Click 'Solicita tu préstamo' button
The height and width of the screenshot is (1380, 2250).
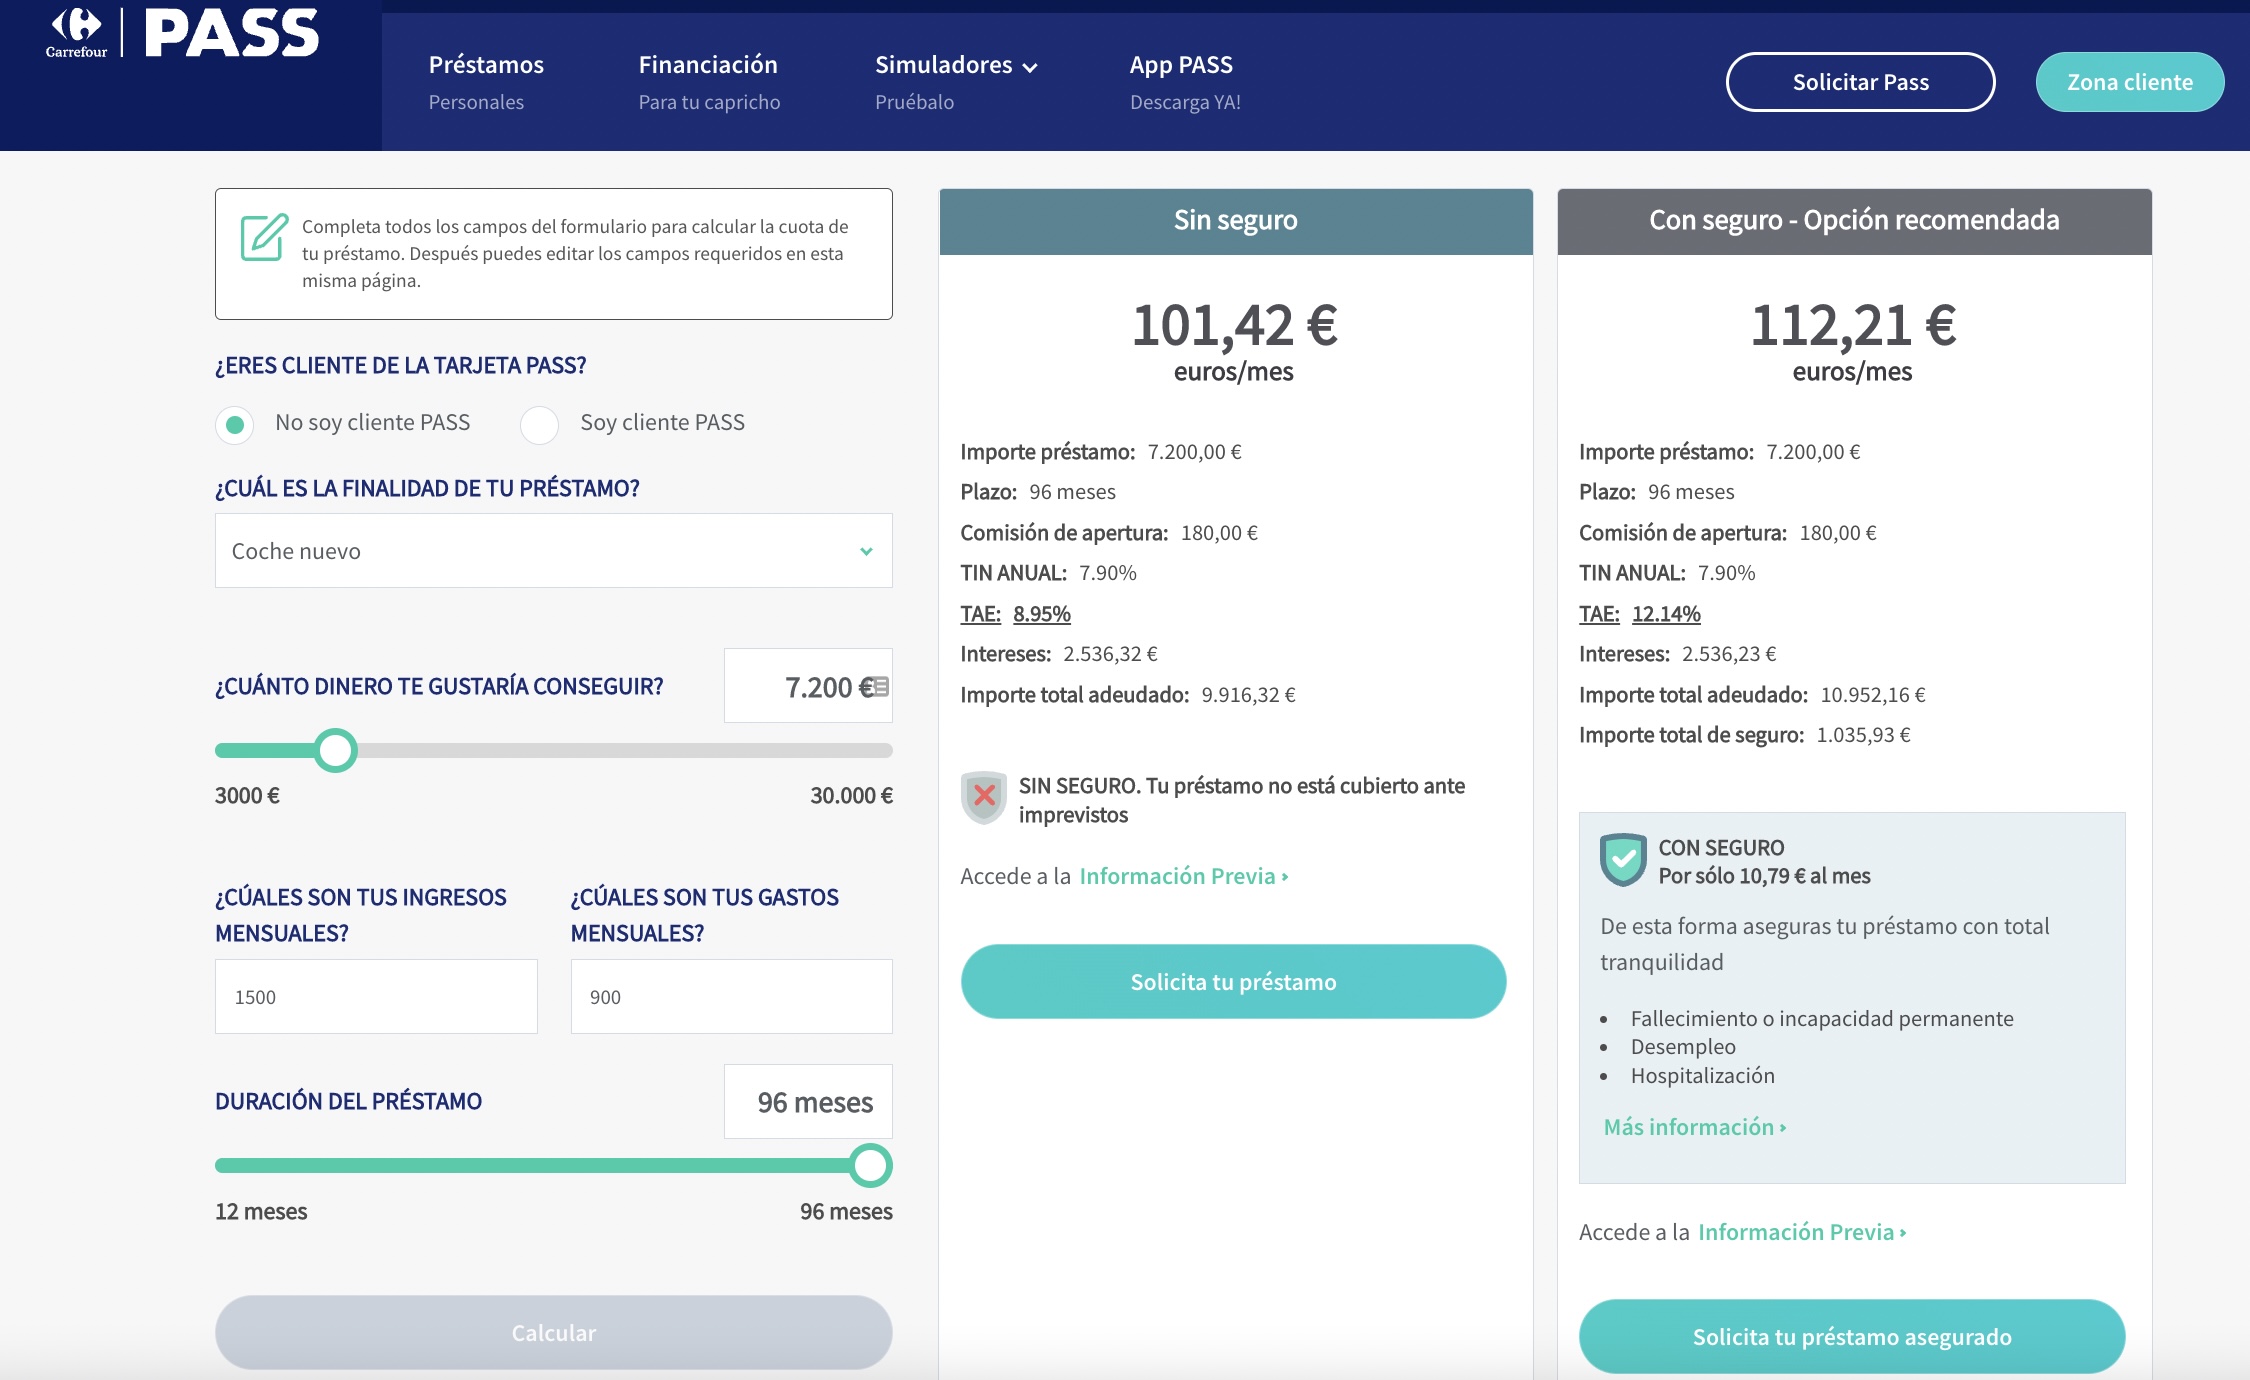click(1233, 982)
